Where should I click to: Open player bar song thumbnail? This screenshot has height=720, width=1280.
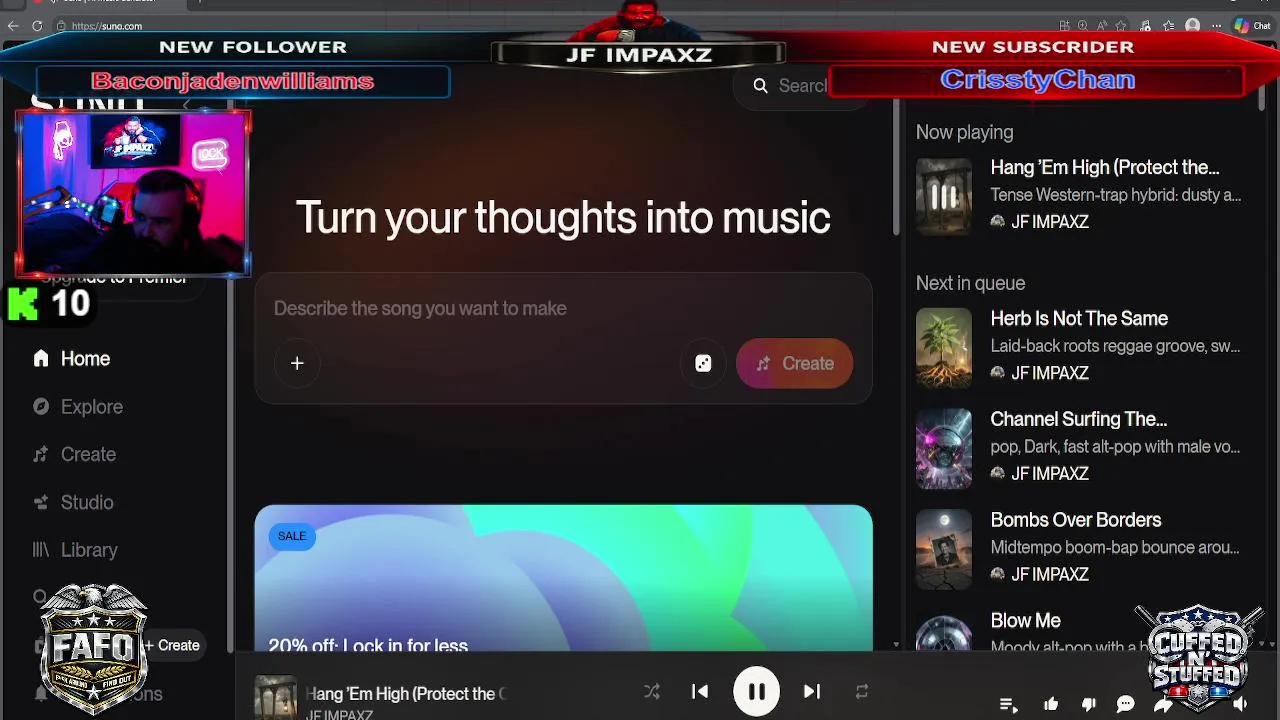(x=275, y=697)
